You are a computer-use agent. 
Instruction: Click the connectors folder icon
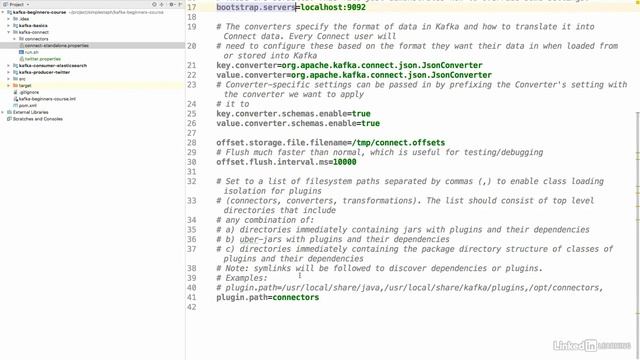point(21,39)
